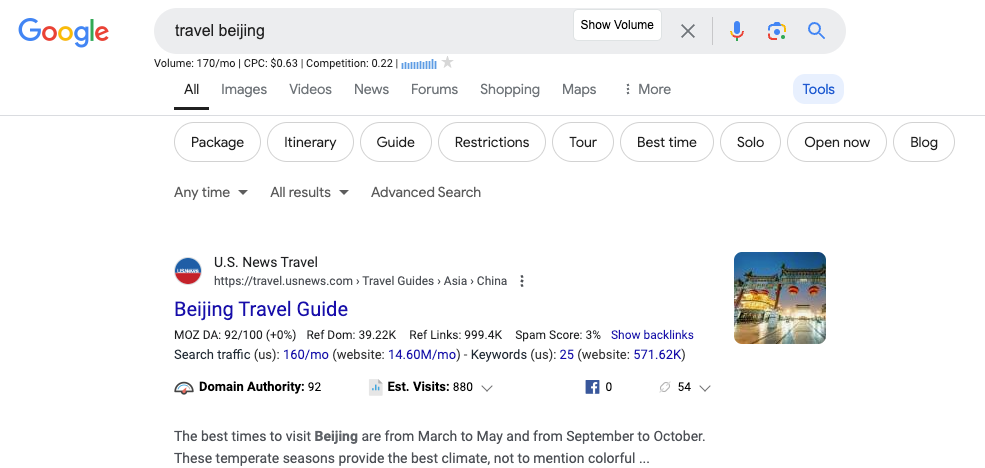This screenshot has width=985, height=468.
Task: Open the All results dropdown
Action: (x=310, y=192)
